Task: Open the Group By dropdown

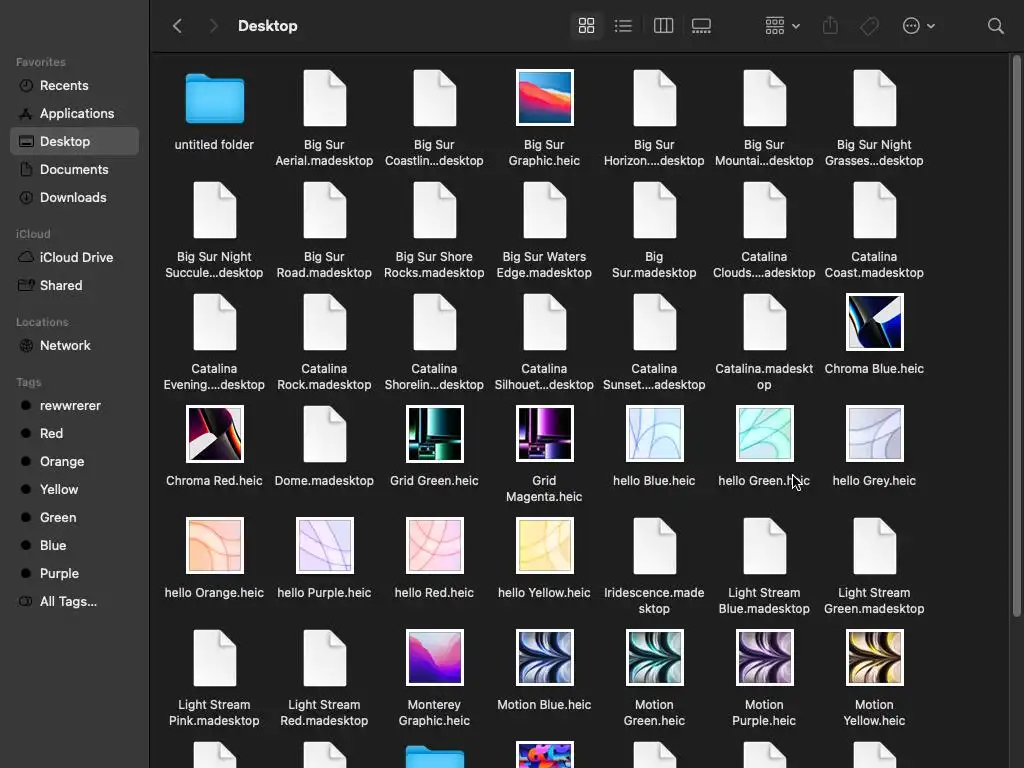Action: pyautogui.click(x=782, y=26)
